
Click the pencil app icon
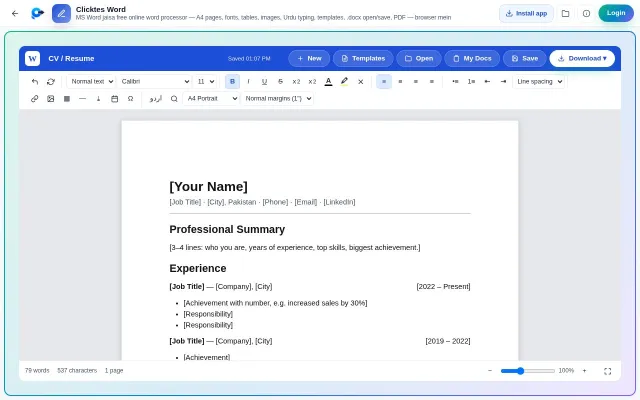pos(61,13)
